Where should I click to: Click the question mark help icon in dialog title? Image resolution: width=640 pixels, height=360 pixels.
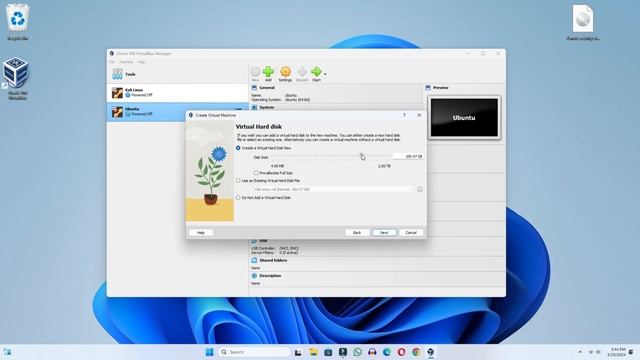coord(404,115)
